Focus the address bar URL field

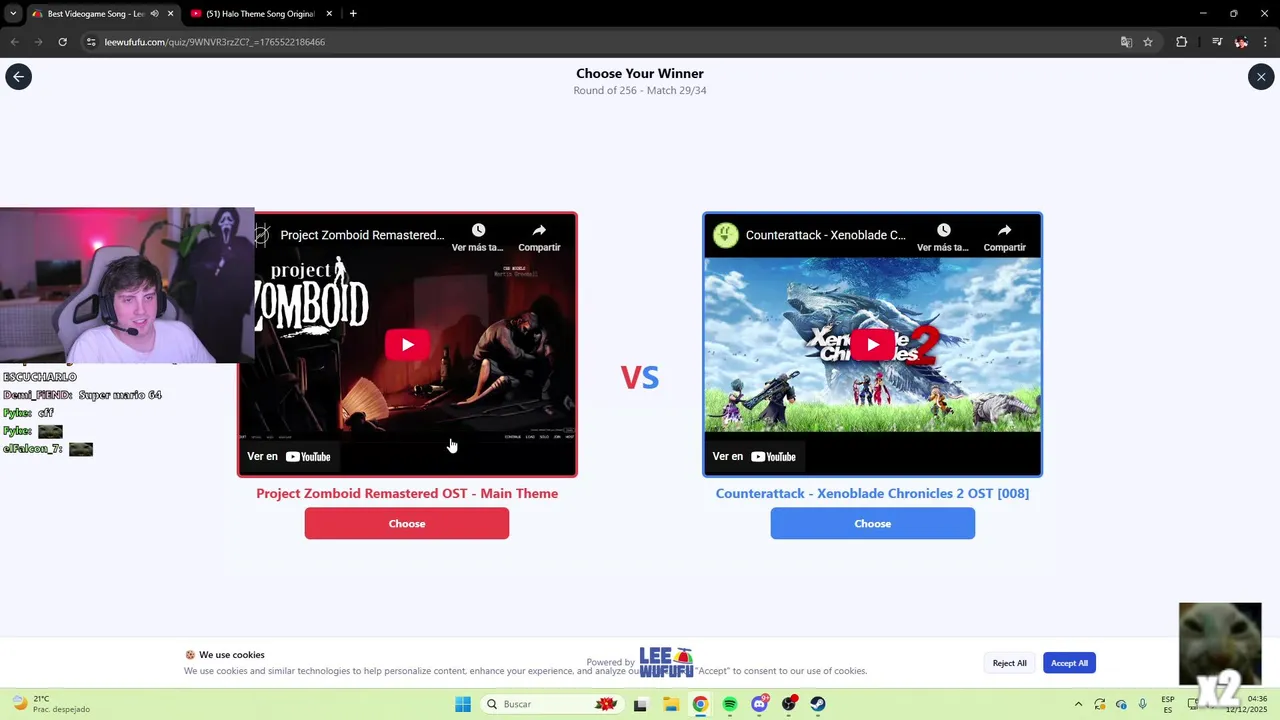tap(600, 42)
